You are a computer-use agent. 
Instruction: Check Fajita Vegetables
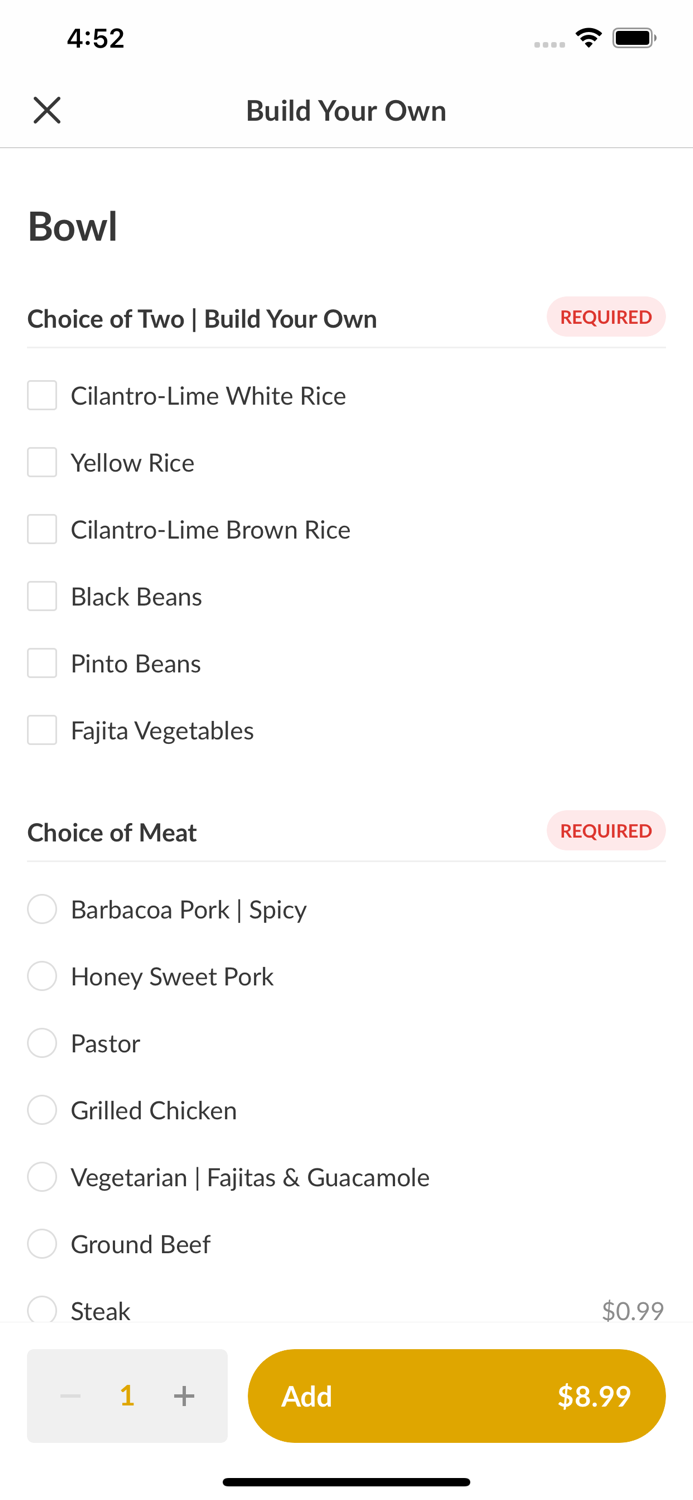pos(42,731)
